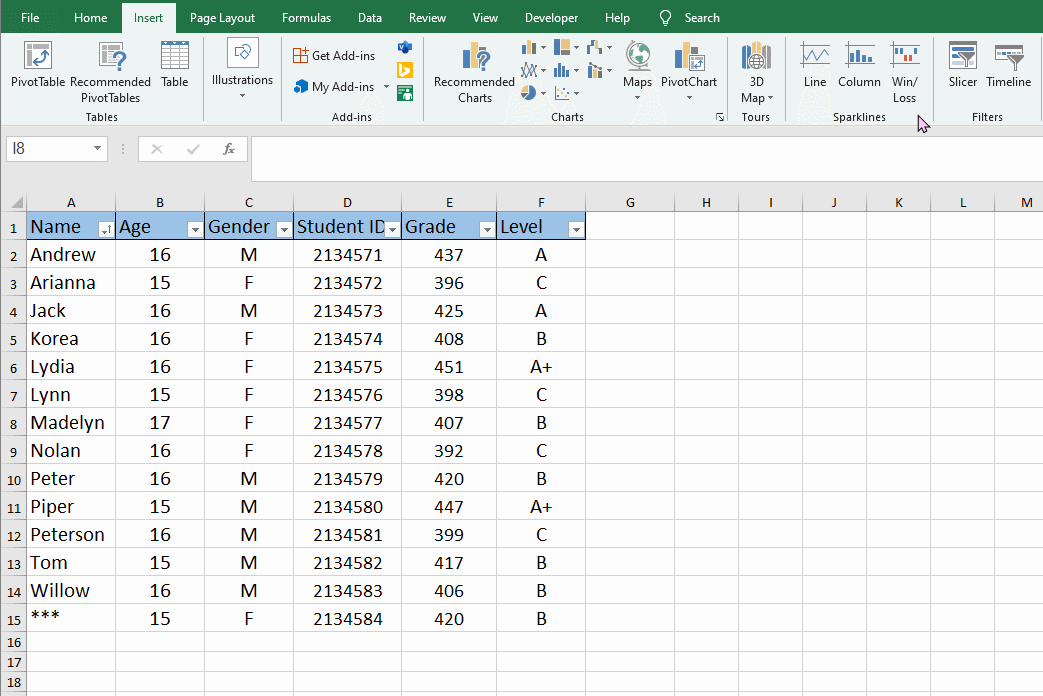Open Recommended PivotTables
1043x696 pixels.
point(110,73)
